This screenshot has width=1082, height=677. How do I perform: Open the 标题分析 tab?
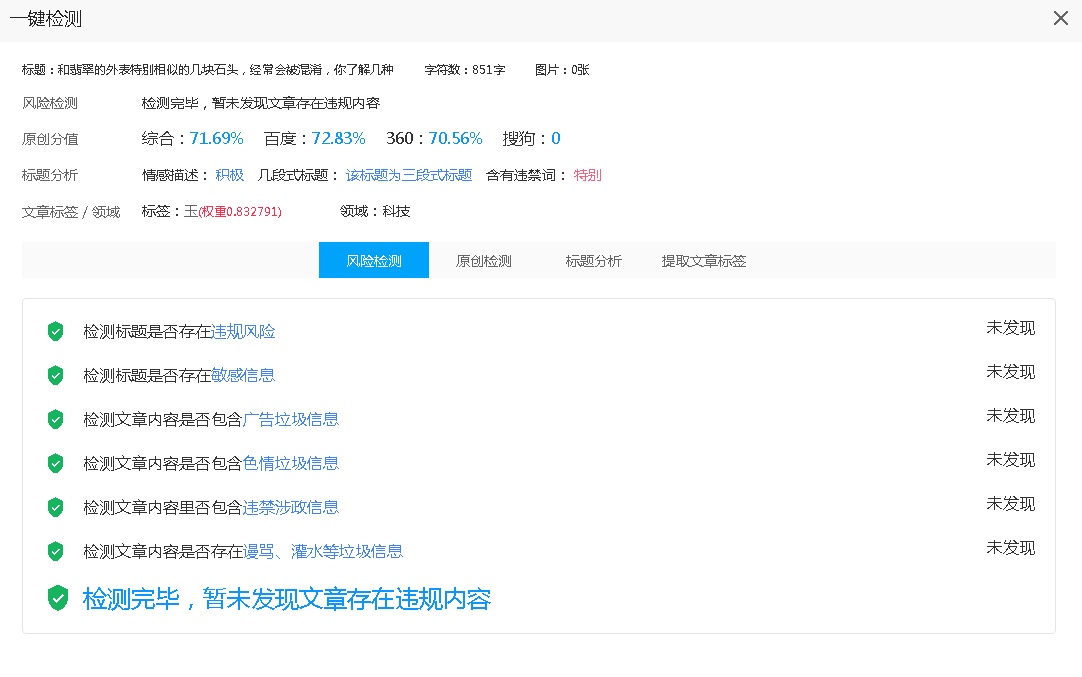pyautogui.click(x=594, y=260)
